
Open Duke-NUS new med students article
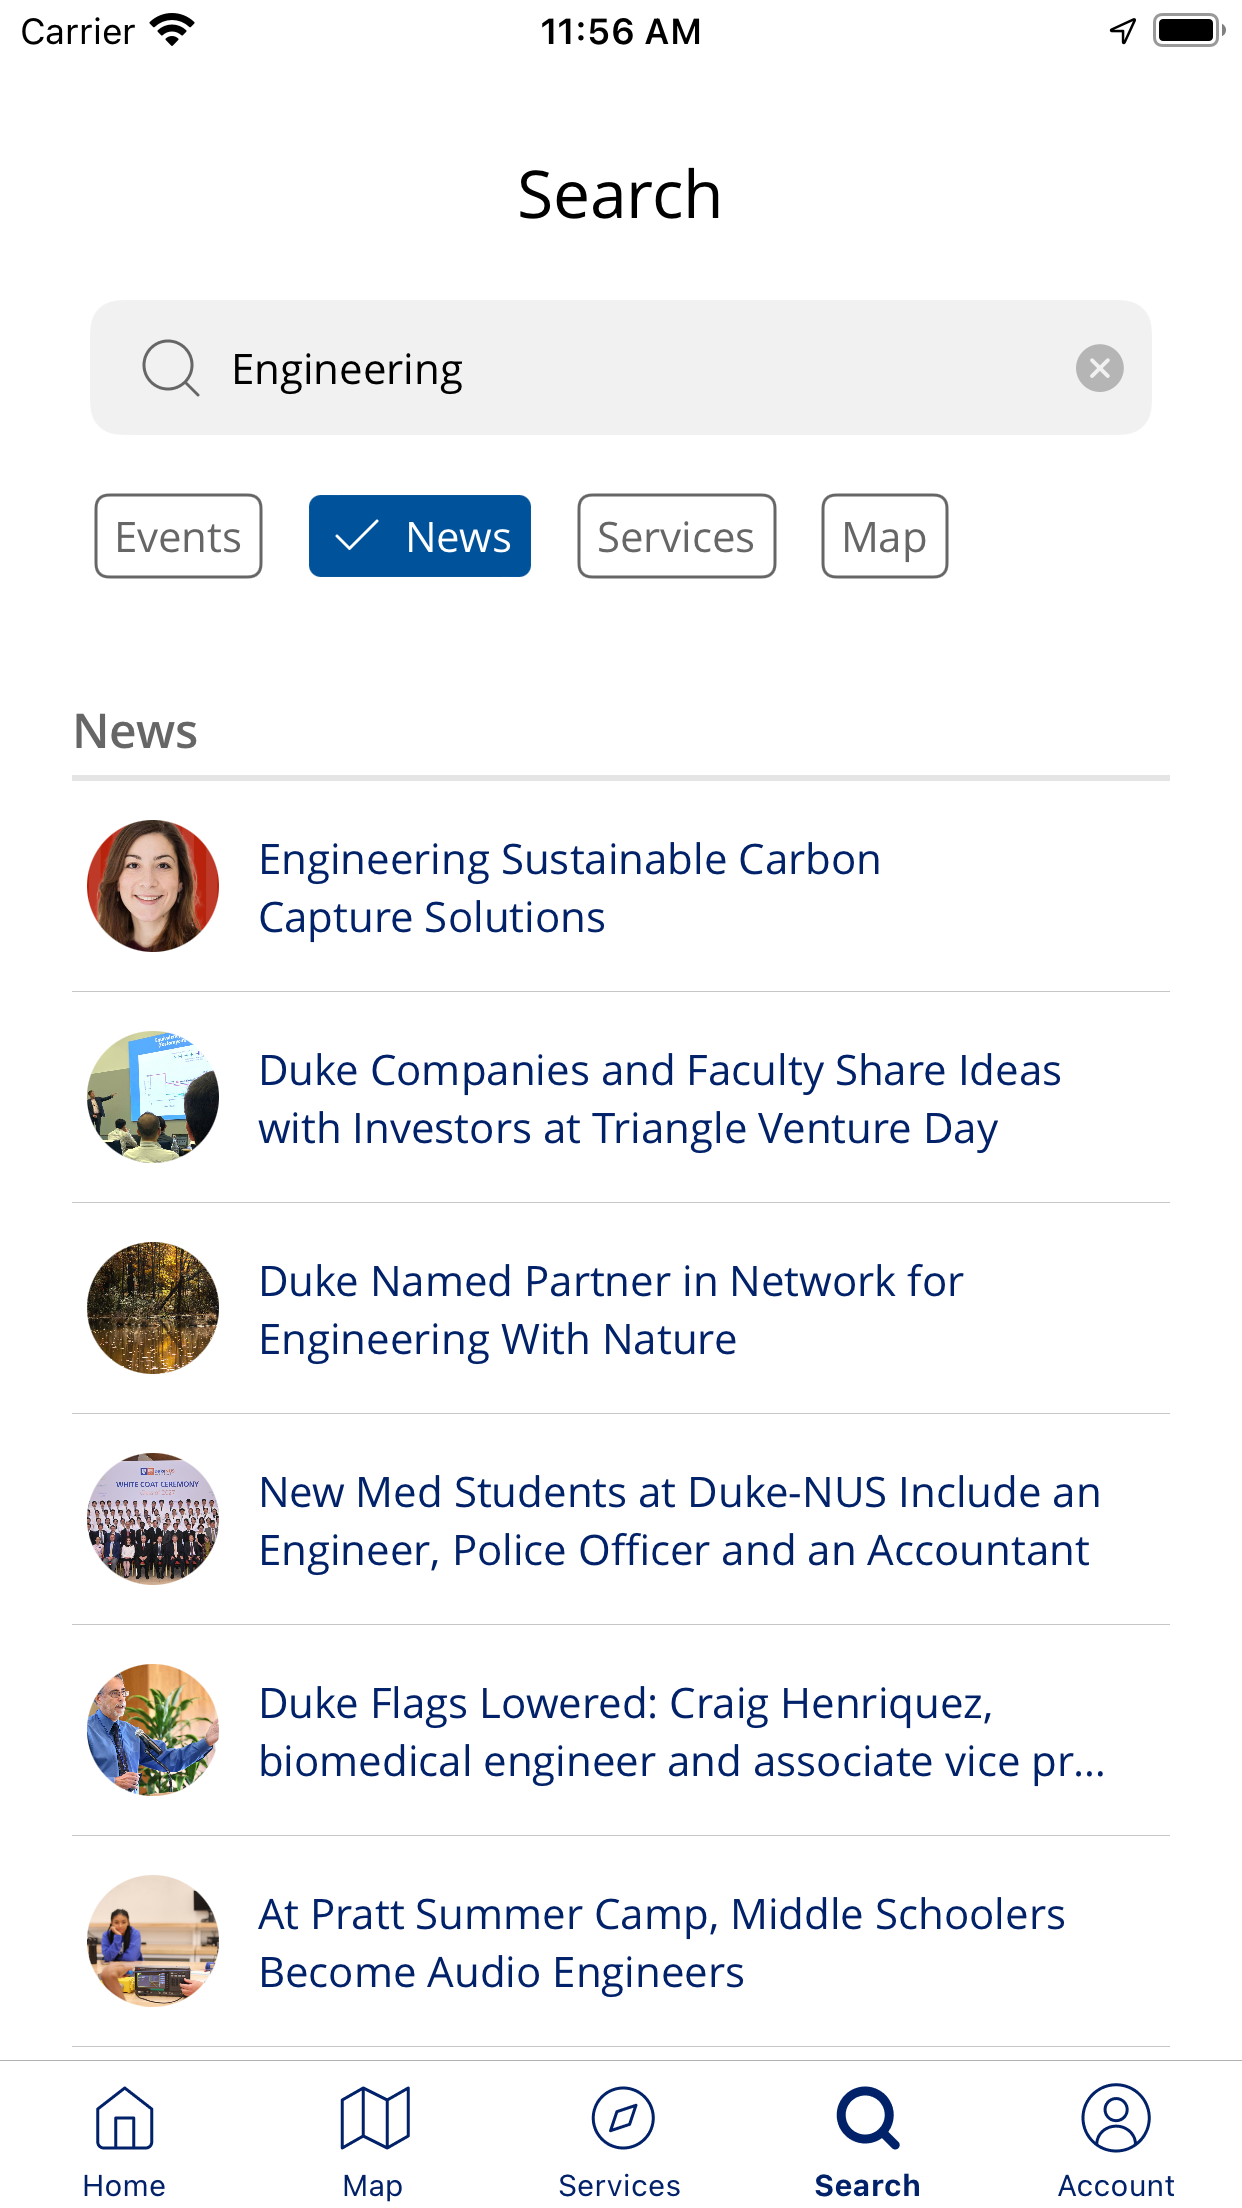(621, 1520)
